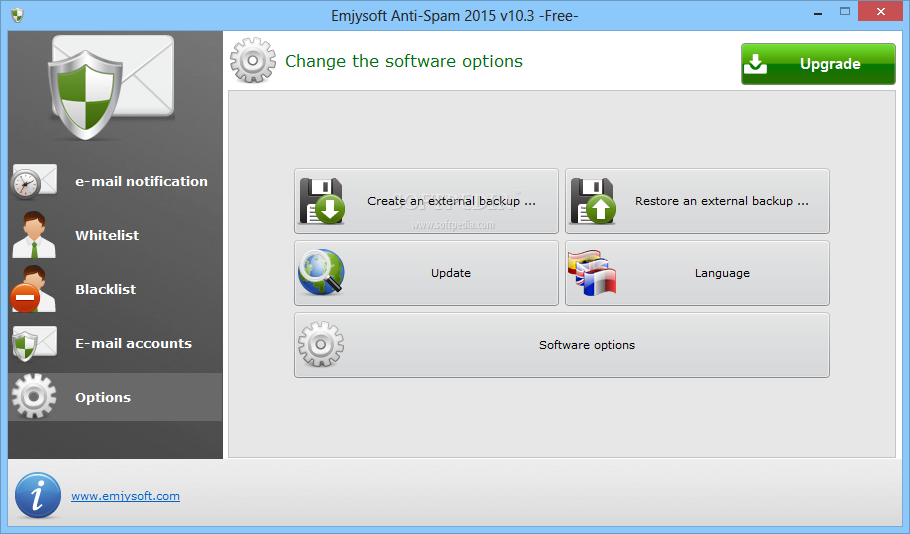Click the E-mail accounts shield envelope icon
Screen dimensions: 910x534
[34, 343]
